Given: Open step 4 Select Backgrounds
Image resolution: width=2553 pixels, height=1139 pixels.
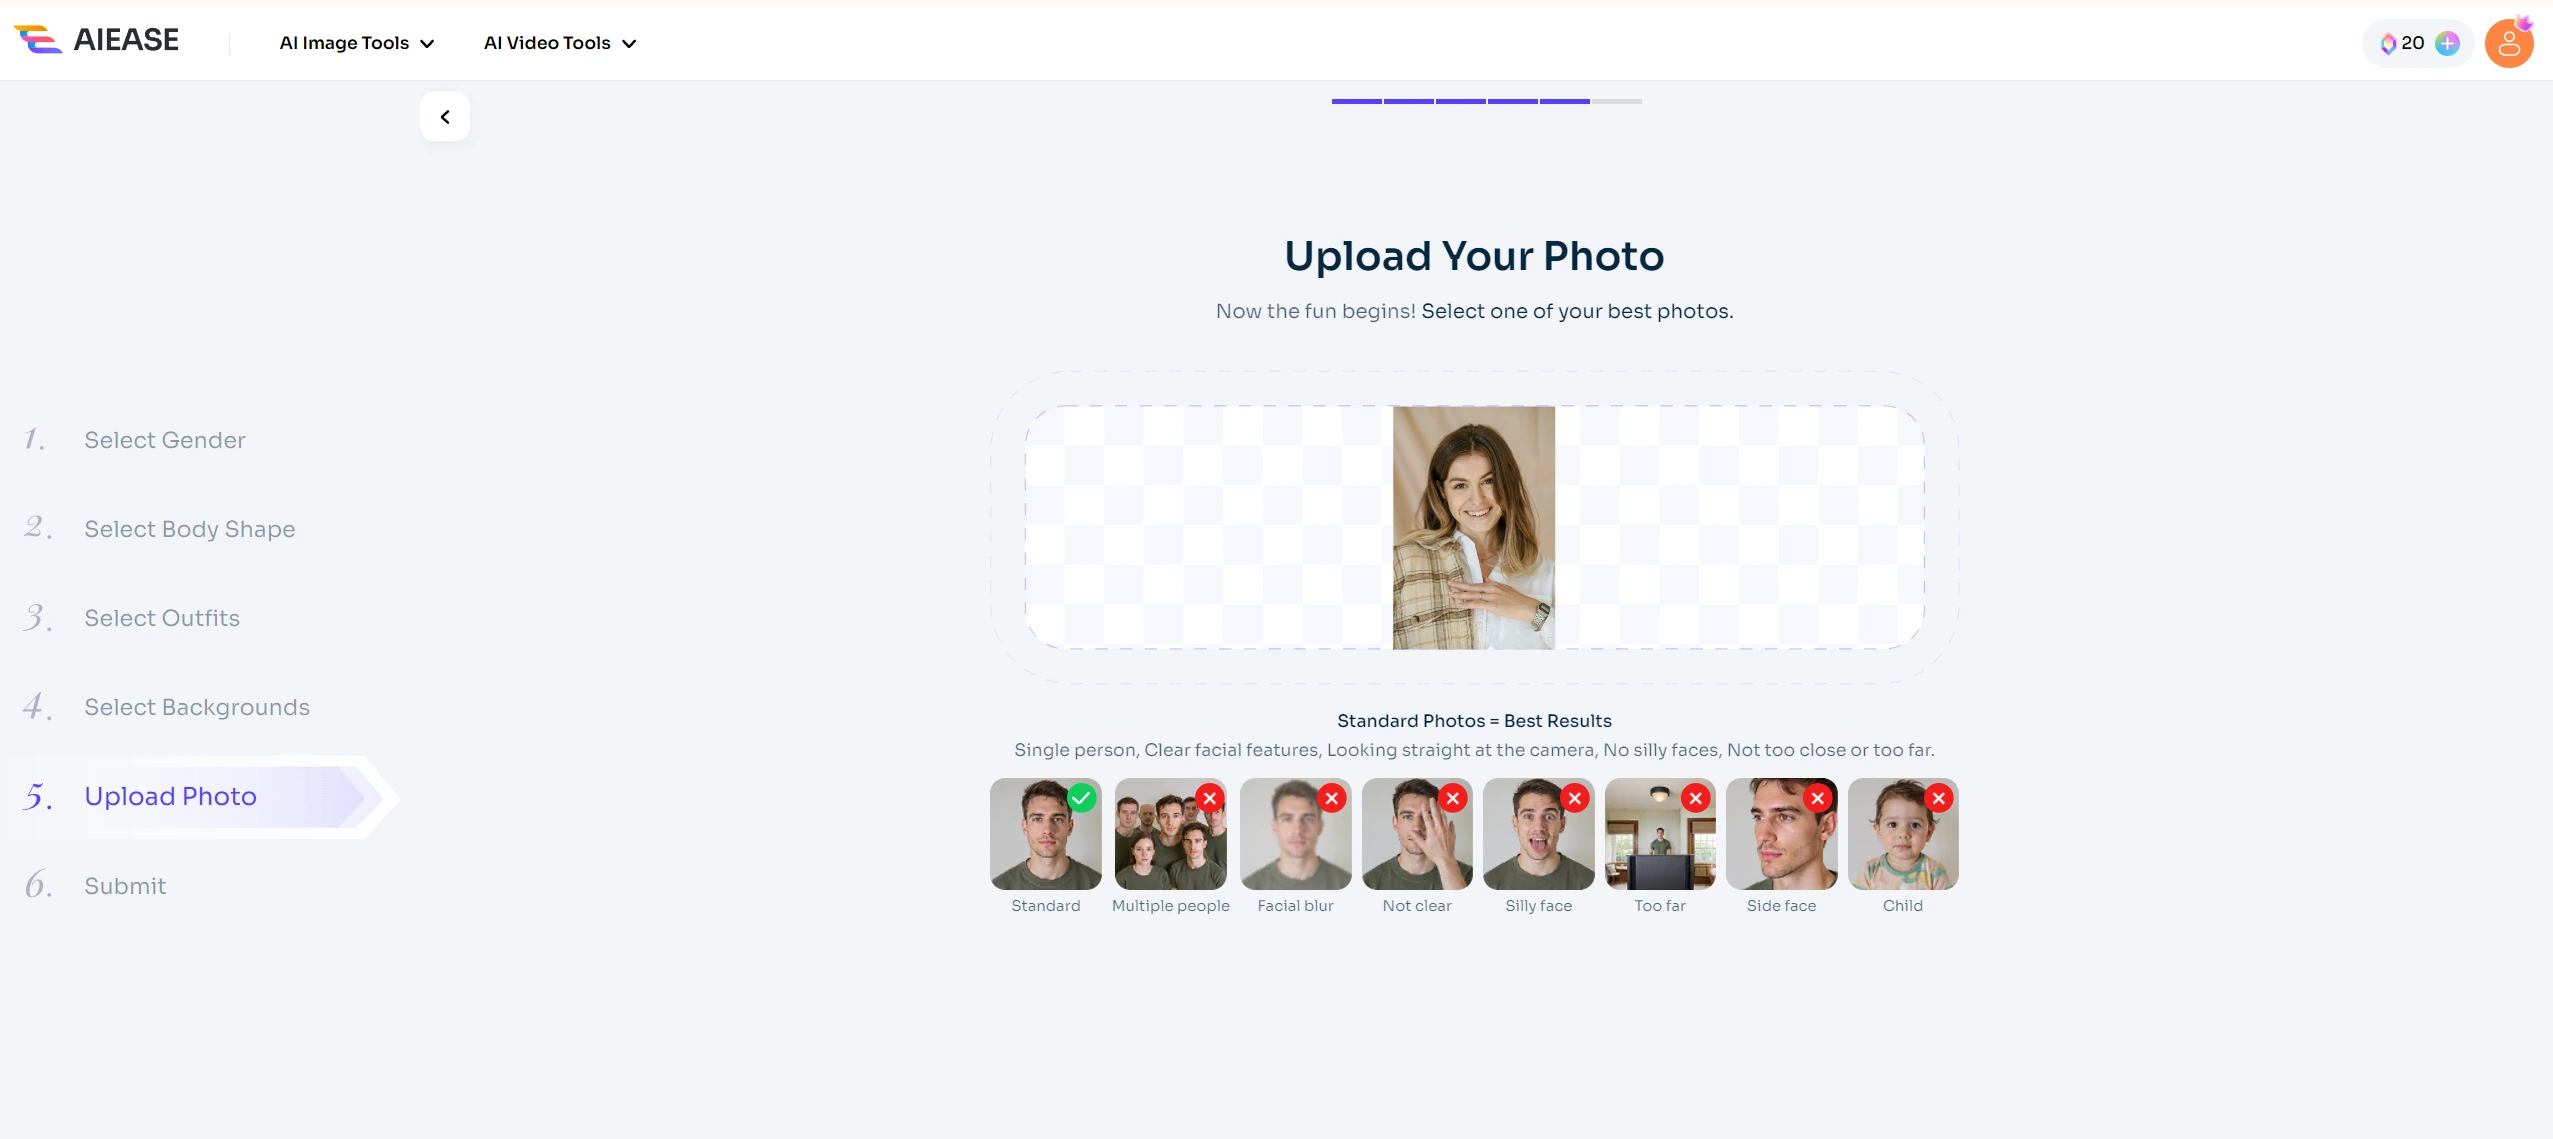Looking at the screenshot, I should point(197,707).
